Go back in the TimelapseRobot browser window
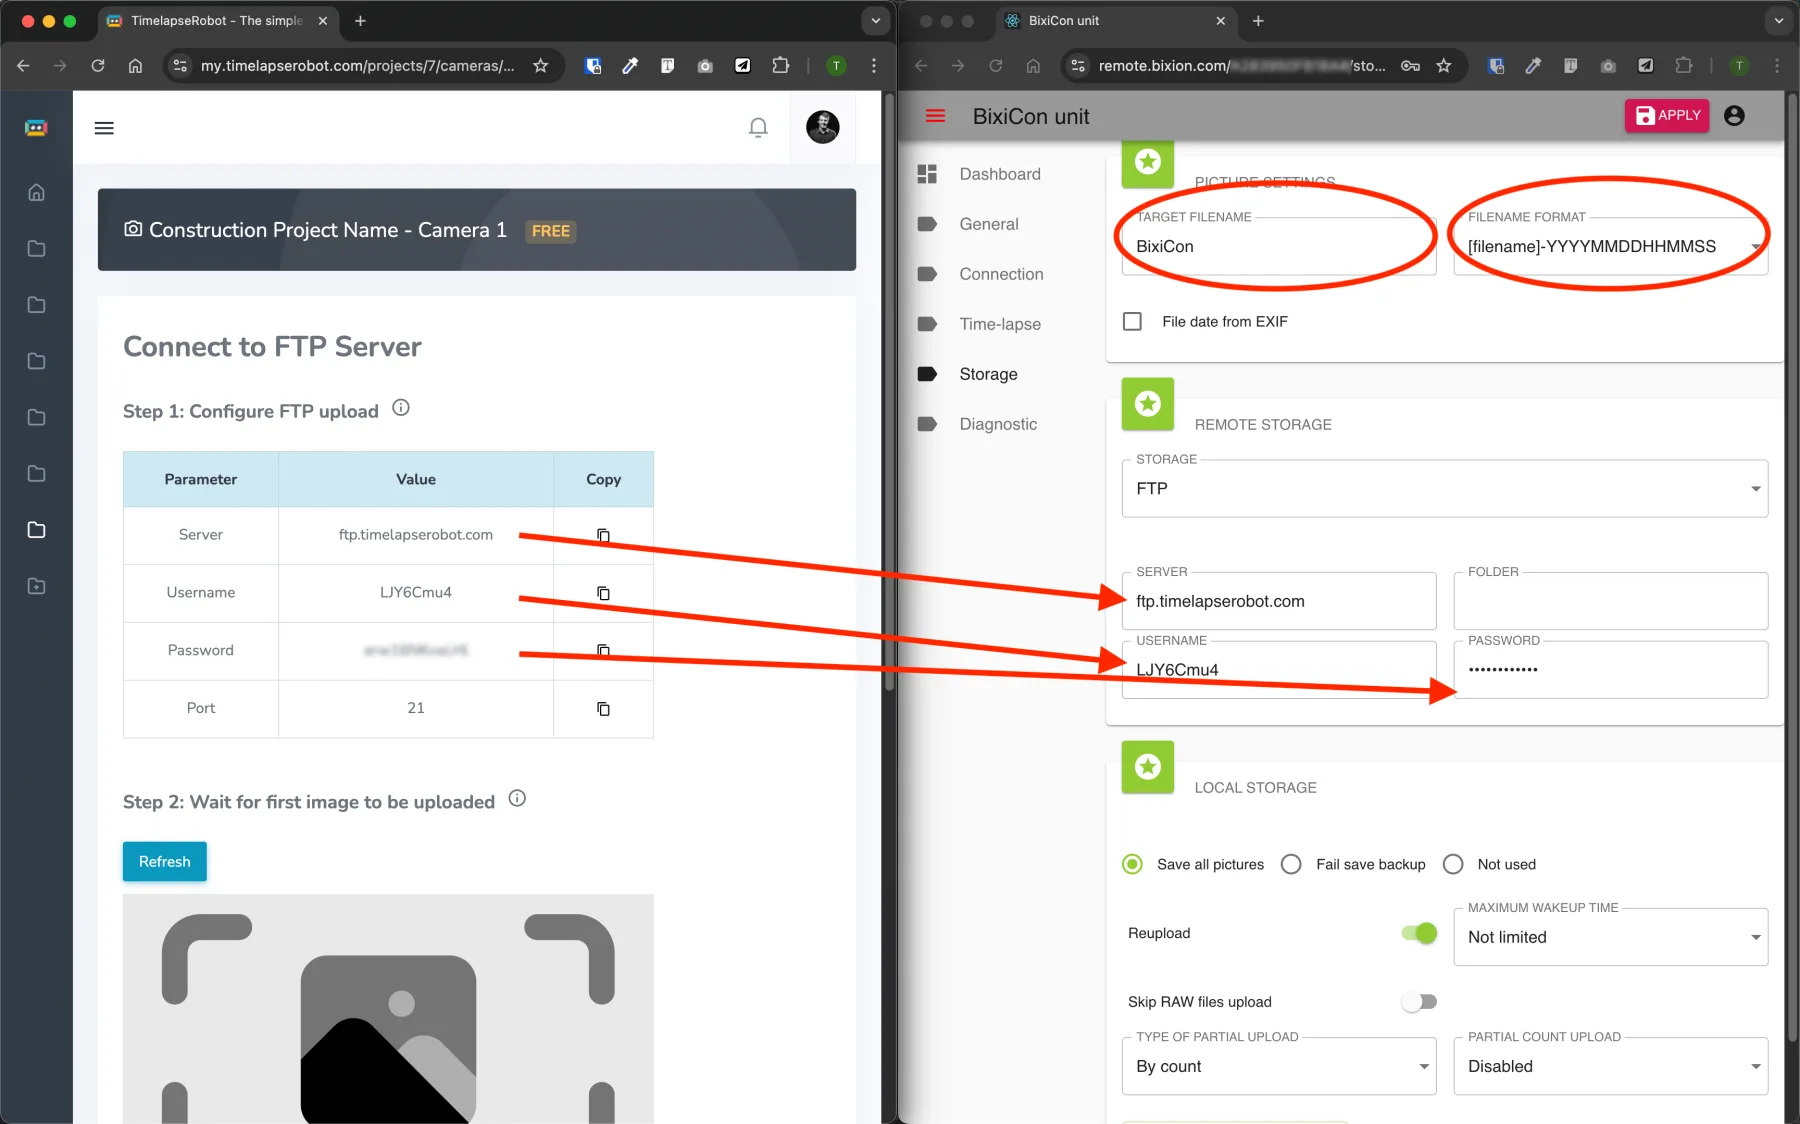The height and width of the screenshot is (1124, 1800). coord(23,66)
